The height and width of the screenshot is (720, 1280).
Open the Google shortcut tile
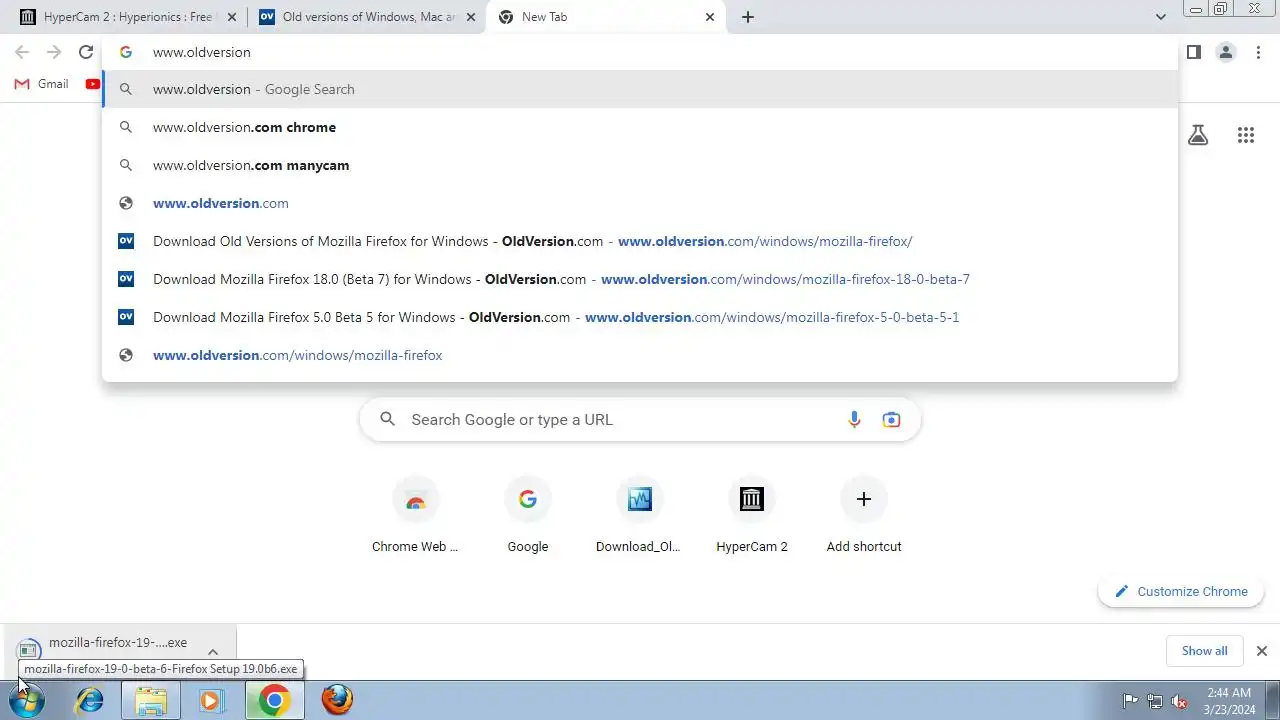point(528,514)
